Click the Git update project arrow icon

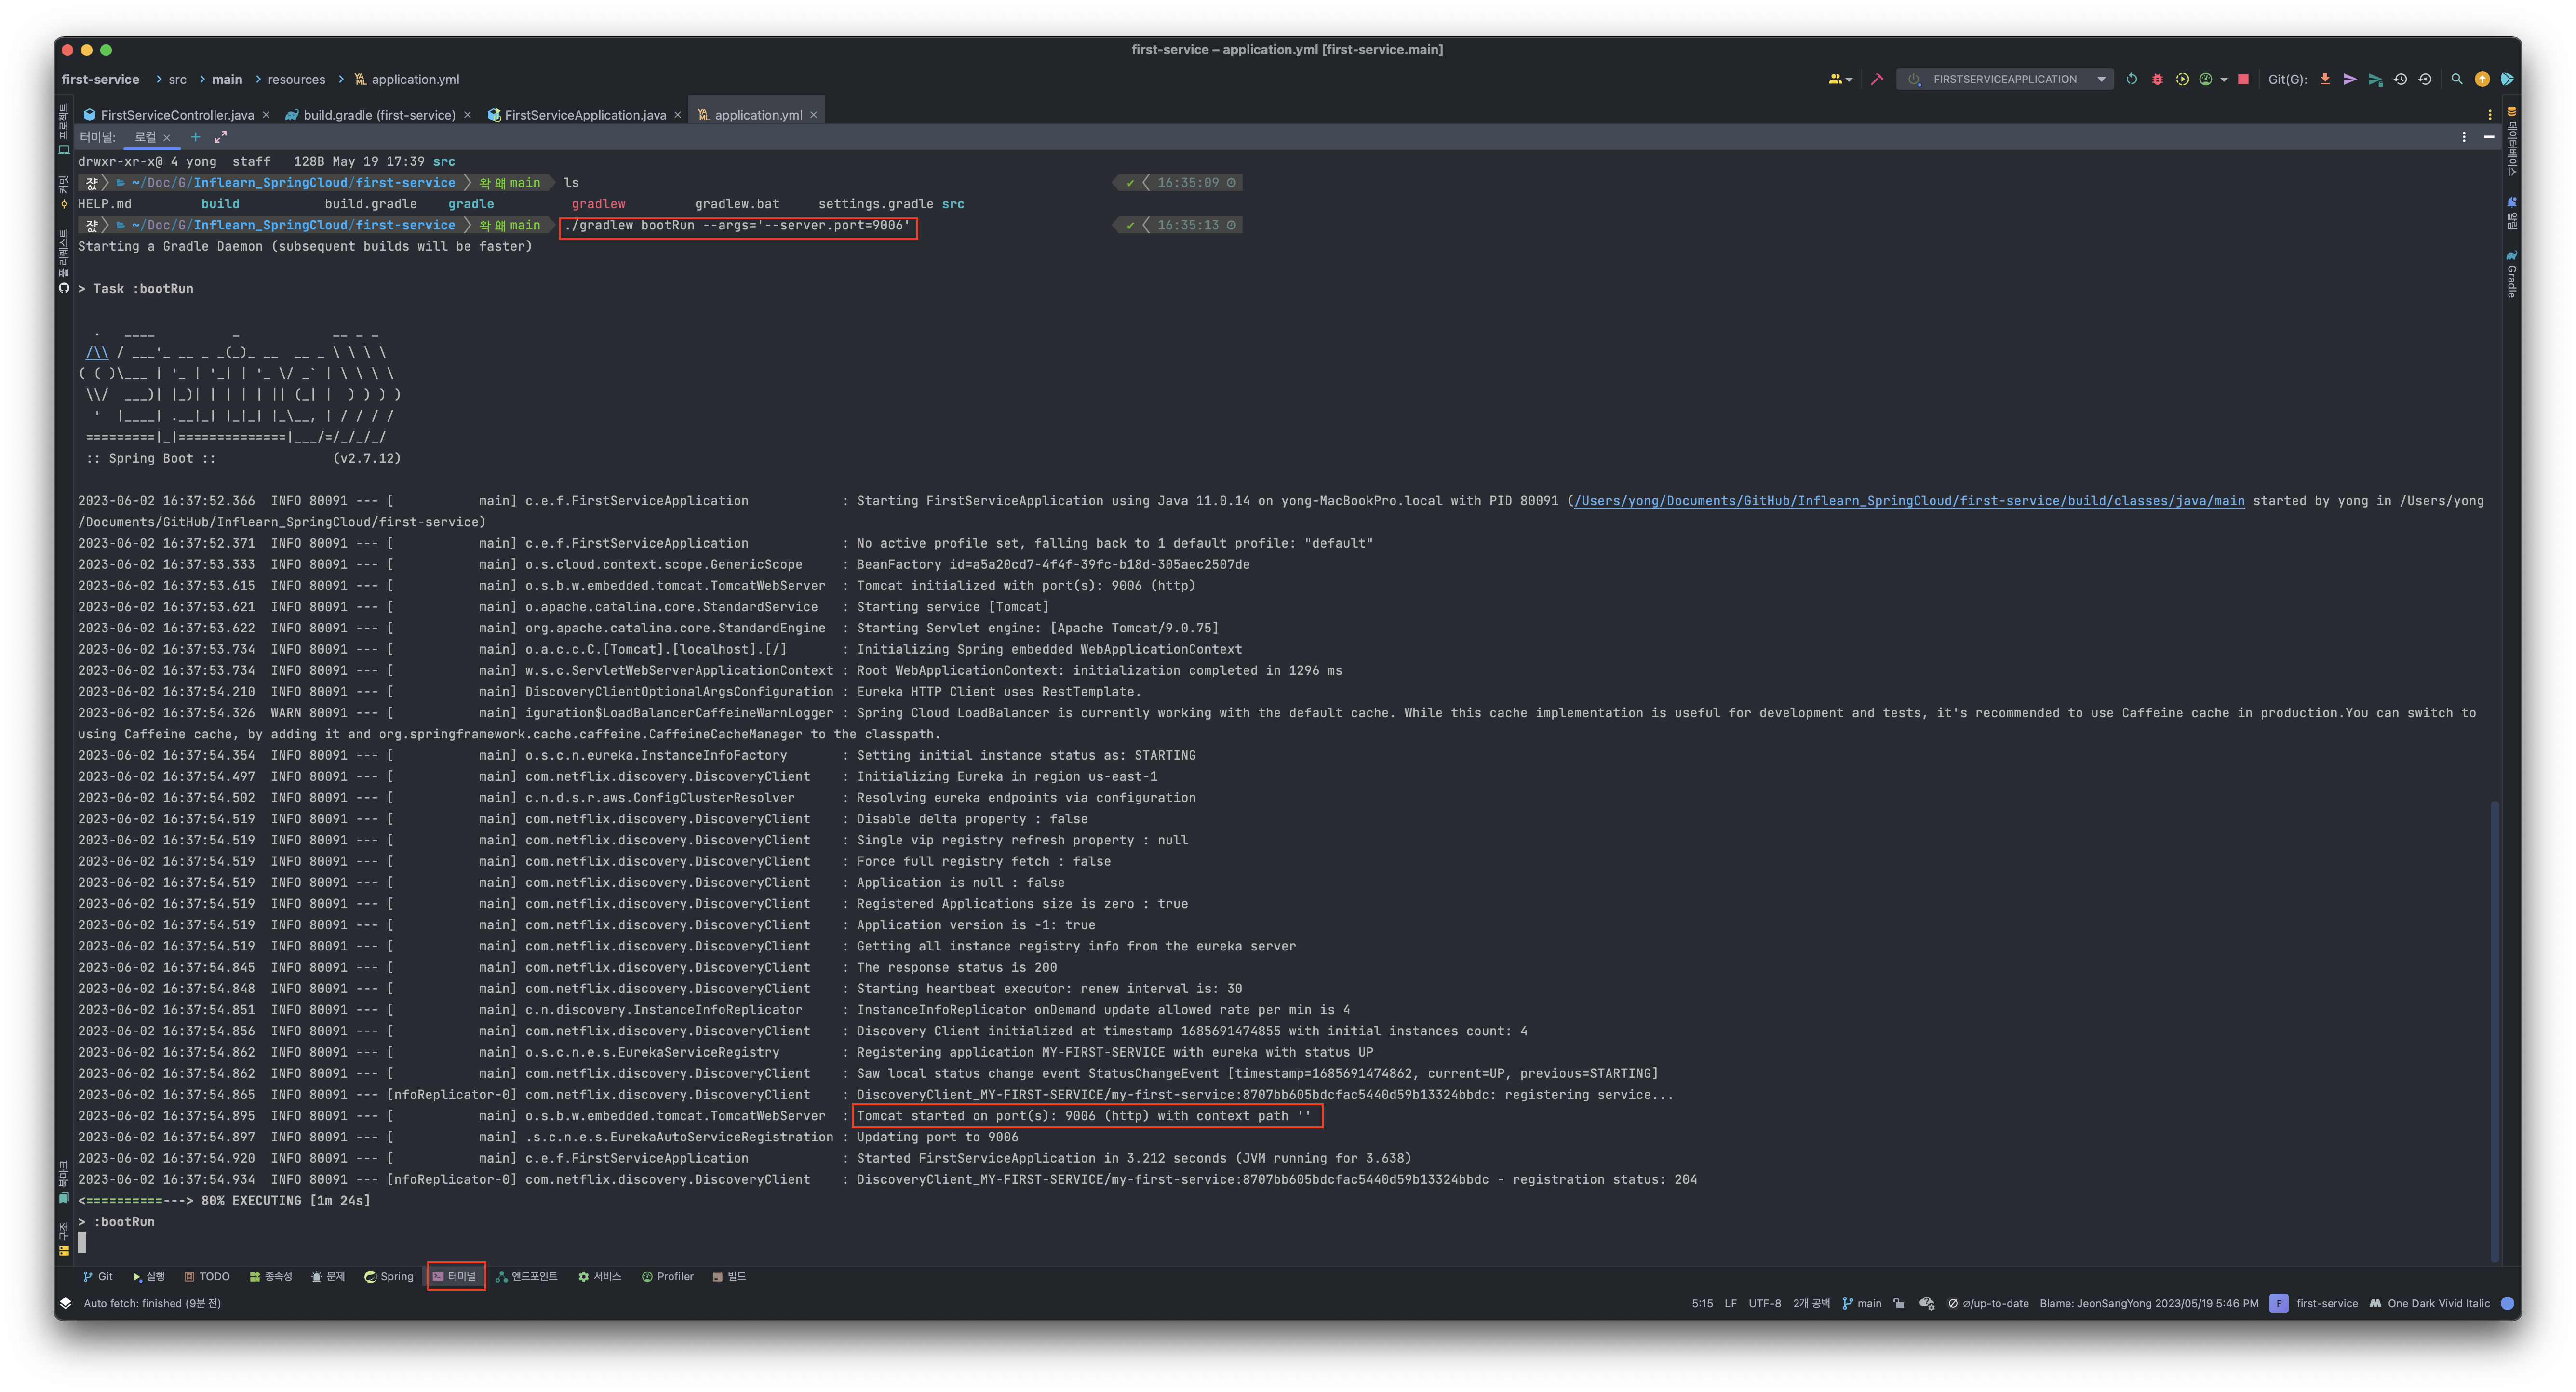coord(2325,79)
